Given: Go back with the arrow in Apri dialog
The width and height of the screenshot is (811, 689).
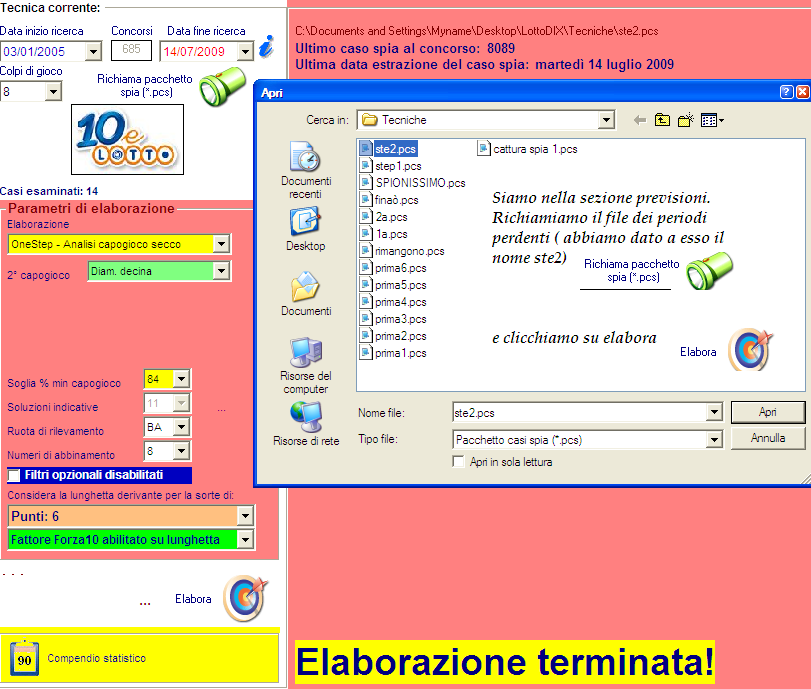Looking at the screenshot, I should tap(640, 121).
